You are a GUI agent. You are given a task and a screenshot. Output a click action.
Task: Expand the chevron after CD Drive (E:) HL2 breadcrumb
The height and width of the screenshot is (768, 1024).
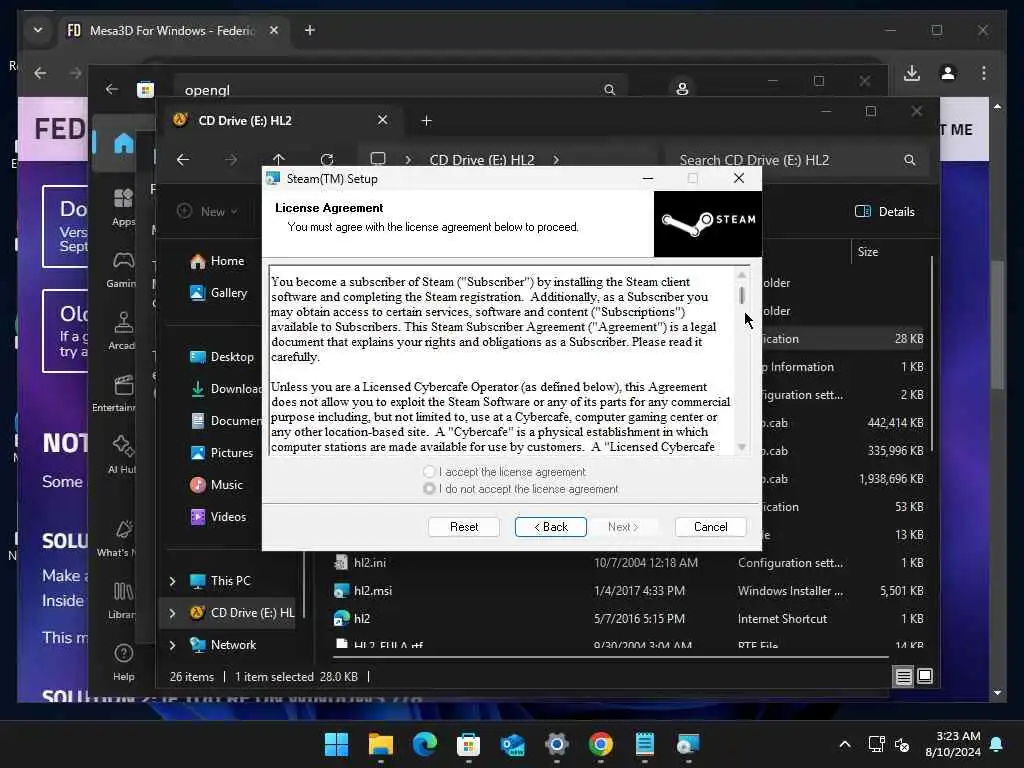[x=556, y=160]
